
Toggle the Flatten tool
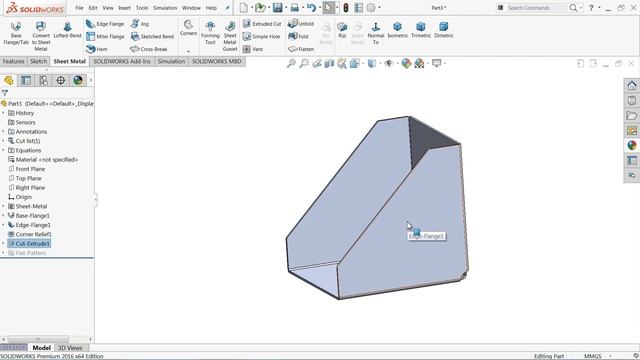301,49
